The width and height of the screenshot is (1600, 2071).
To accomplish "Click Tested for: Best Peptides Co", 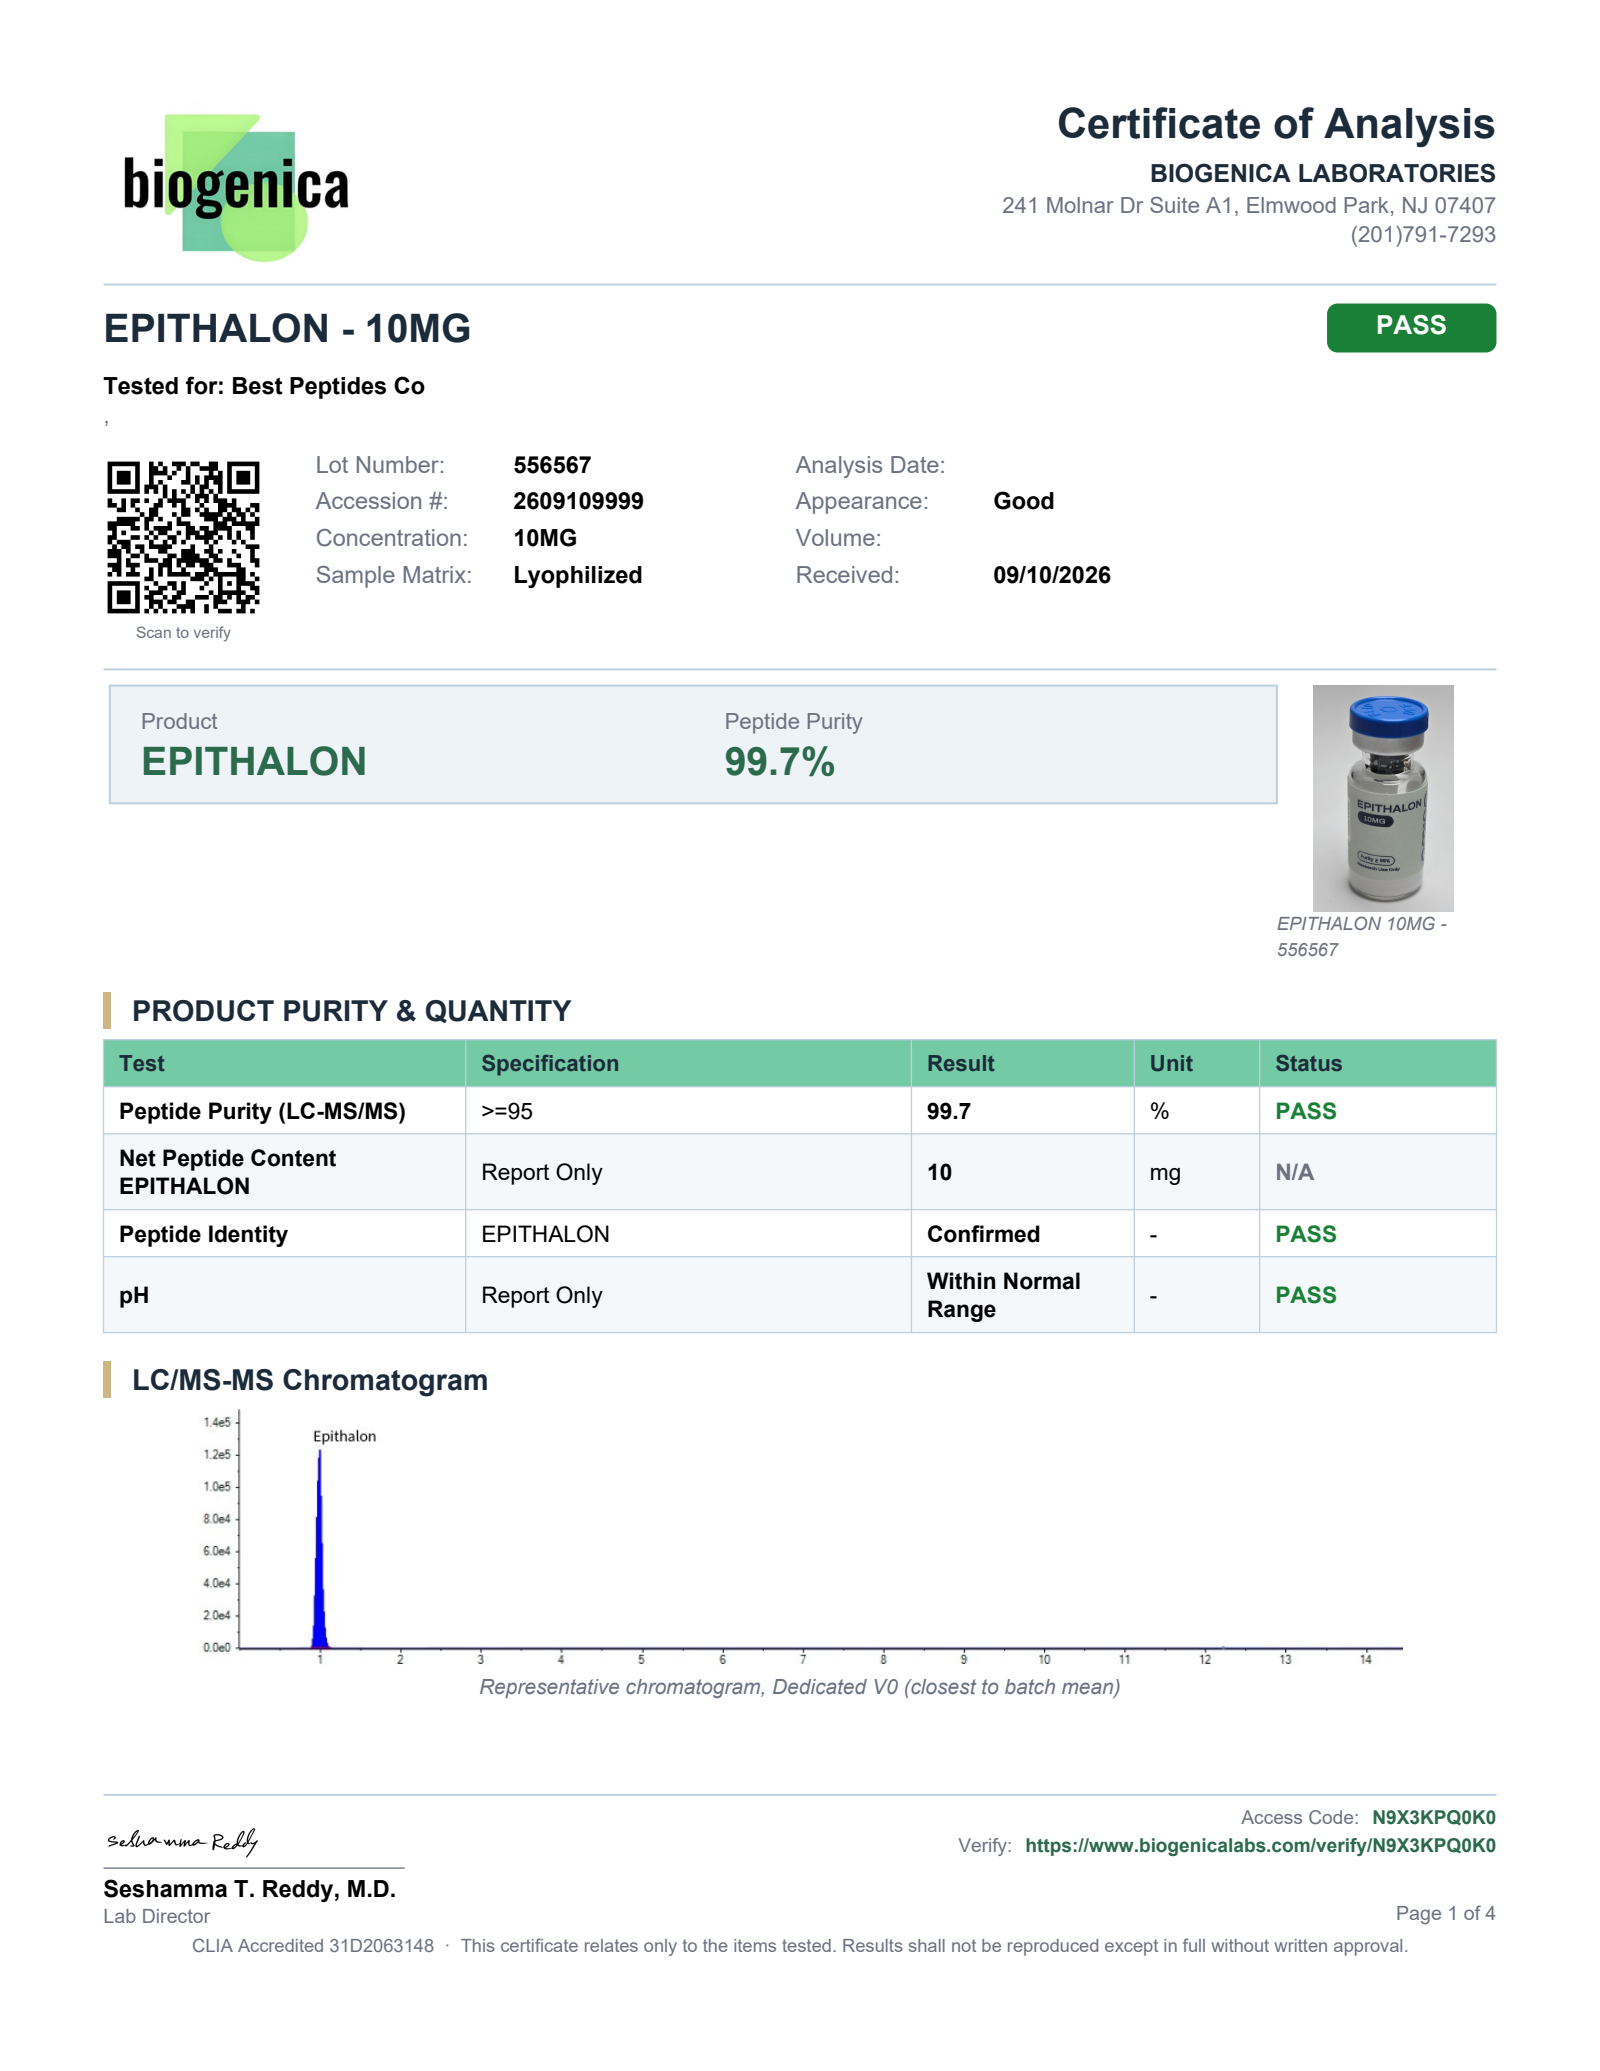I will point(264,386).
